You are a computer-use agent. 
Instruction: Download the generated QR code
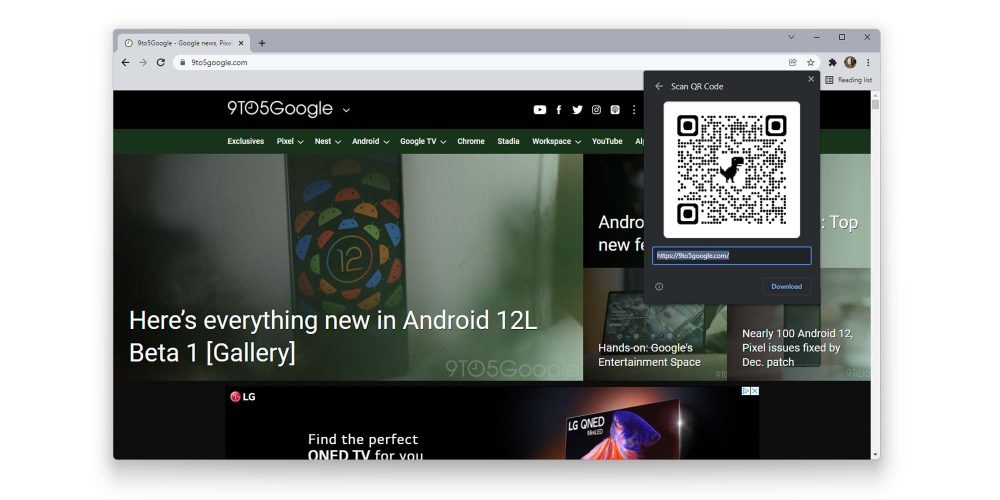coord(786,287)
